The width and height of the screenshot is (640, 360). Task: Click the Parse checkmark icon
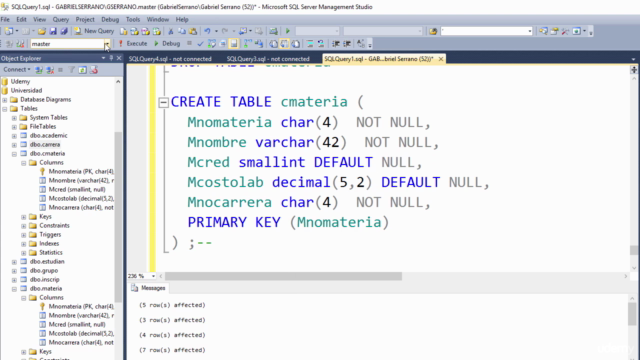200,44
